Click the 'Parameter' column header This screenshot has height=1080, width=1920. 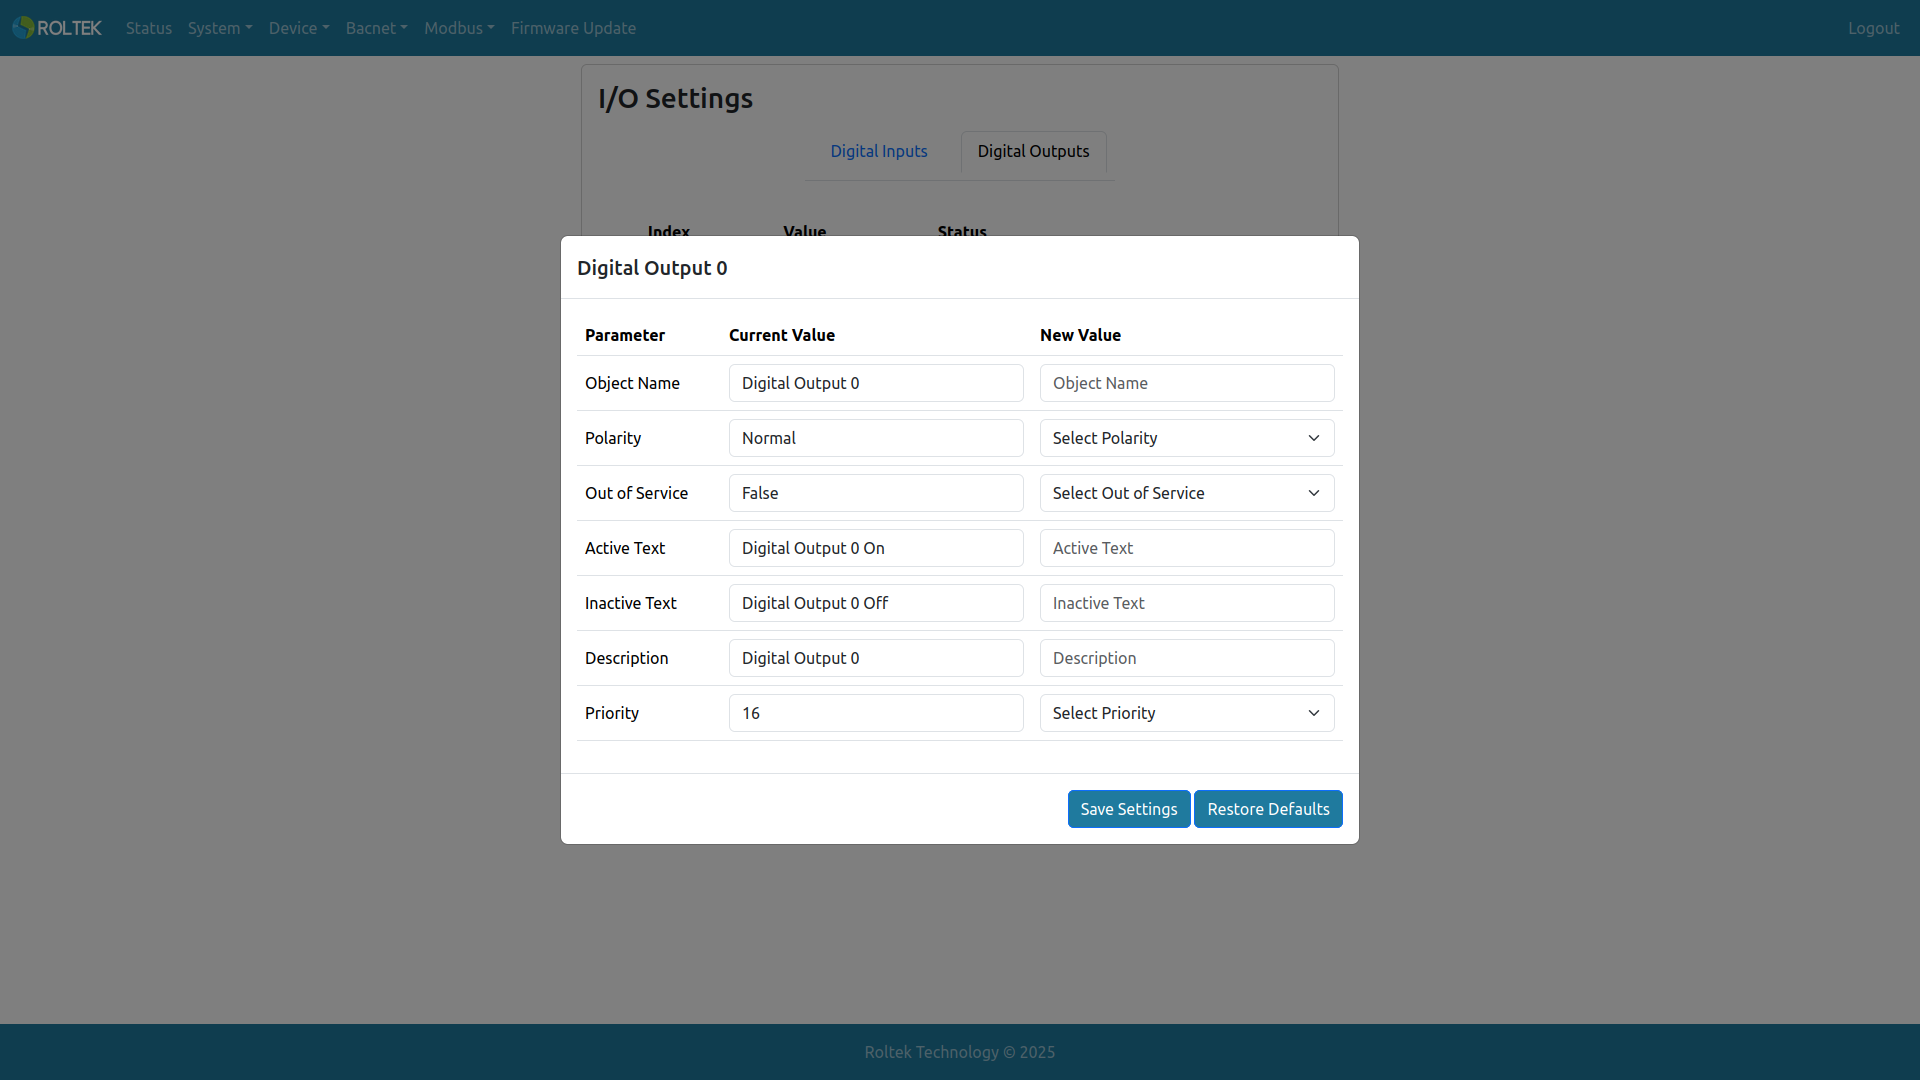pos(625,335)
